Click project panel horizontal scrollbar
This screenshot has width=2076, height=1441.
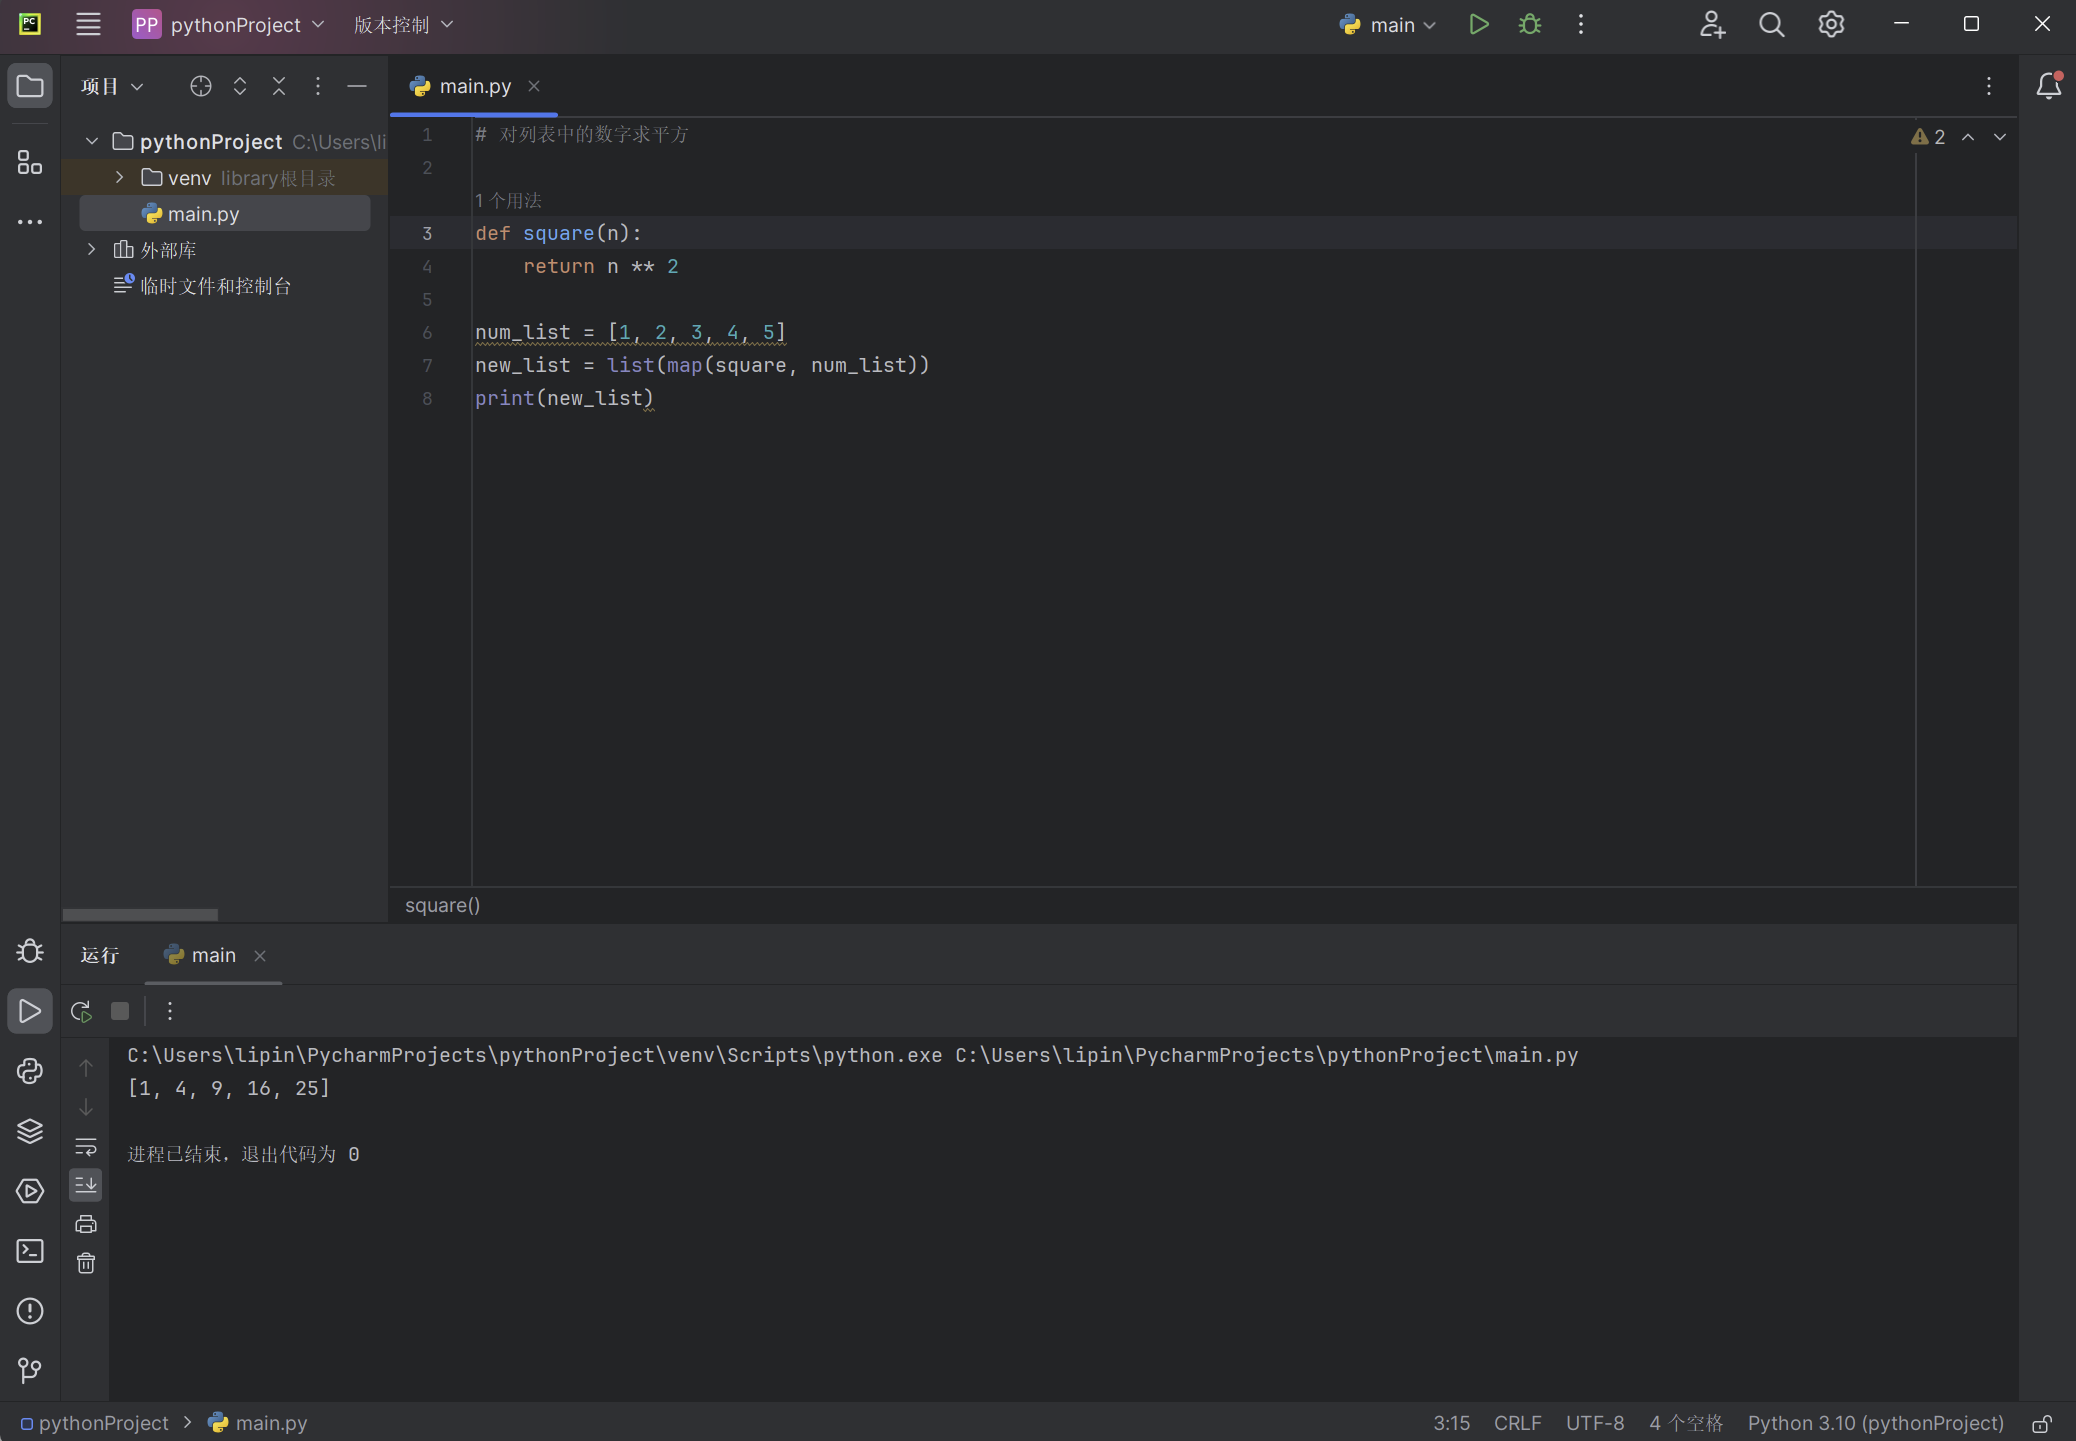pos(140,915)
